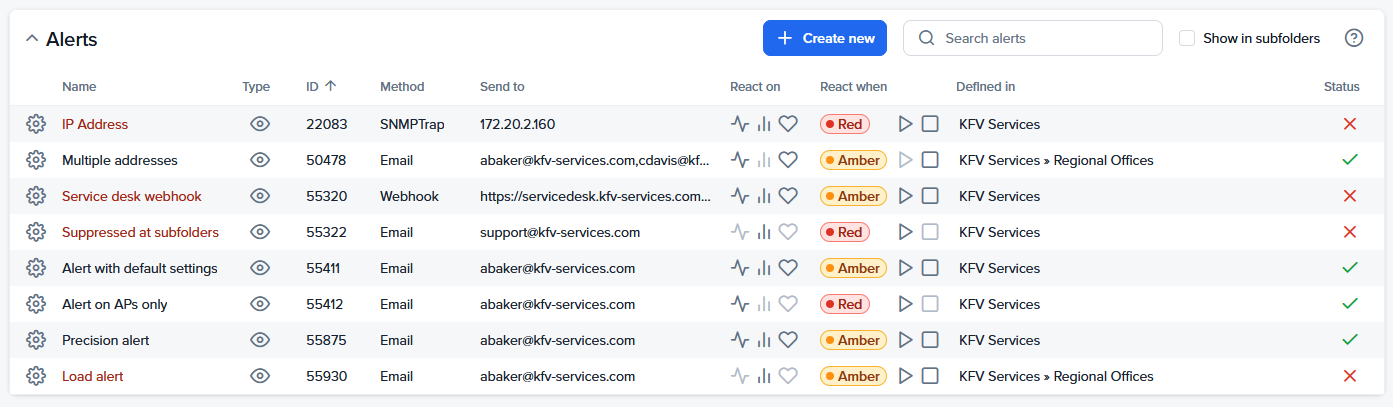This screenshot has height=407, width=1393.
Task: Open settings gear for Multiple addresses alert
Action: click(x=36, y=160)
